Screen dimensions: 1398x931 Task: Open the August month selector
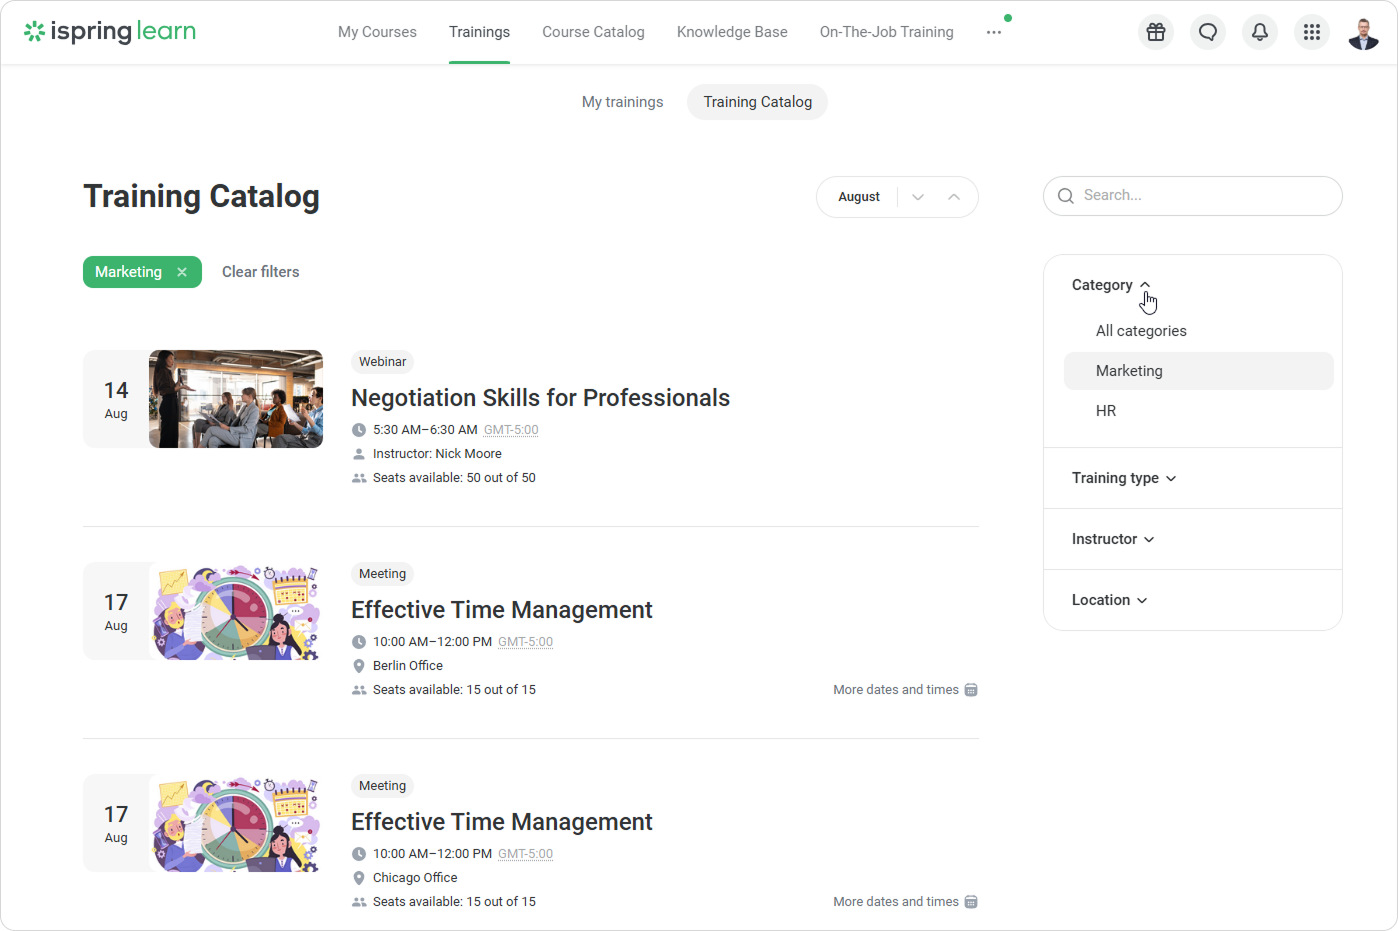click(859, 197)
